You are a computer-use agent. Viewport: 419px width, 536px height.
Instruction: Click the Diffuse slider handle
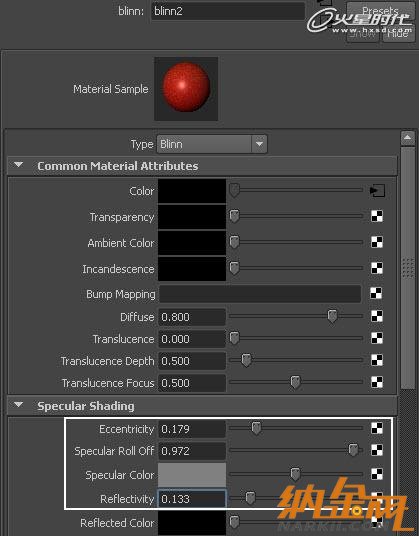(x=332, y=316)
